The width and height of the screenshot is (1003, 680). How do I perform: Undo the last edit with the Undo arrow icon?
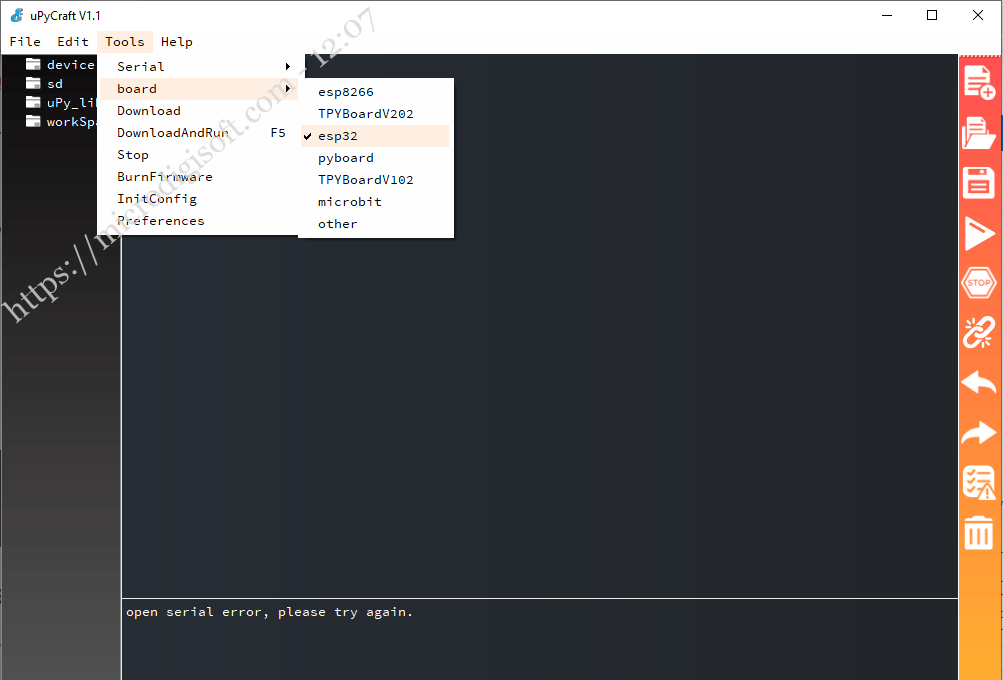(x=978, y=383)
